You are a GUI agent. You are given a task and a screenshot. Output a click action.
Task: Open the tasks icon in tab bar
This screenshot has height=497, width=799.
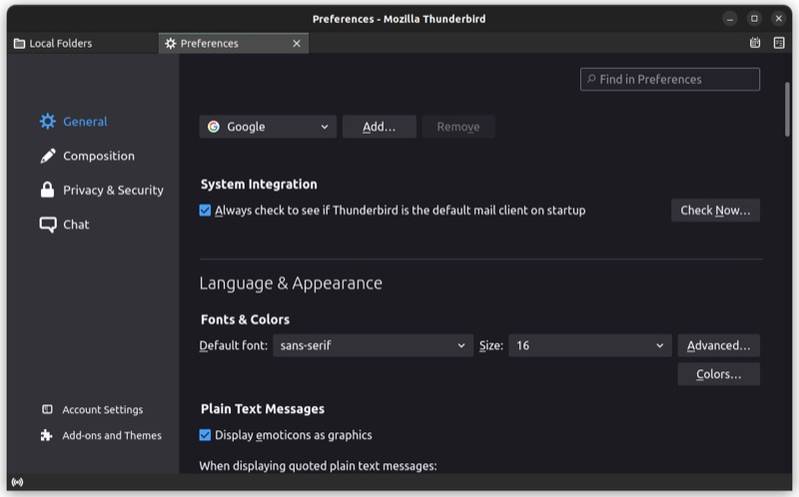coord(779,43)
